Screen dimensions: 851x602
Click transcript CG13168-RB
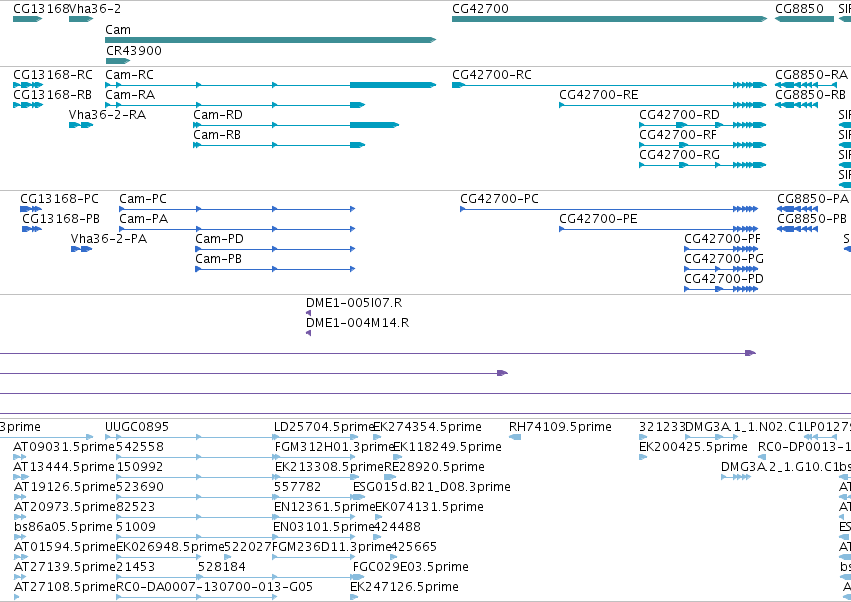pyautogui.click(x=28, y=105)
